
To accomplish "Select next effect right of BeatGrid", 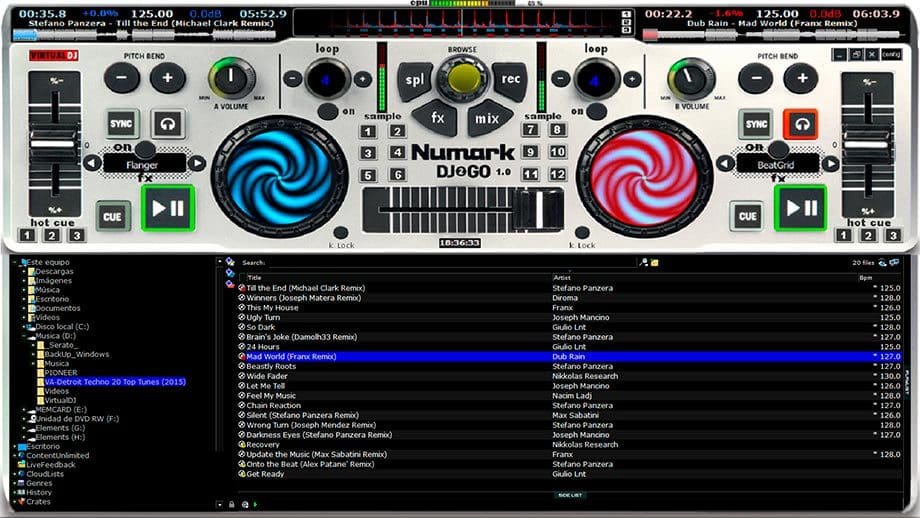I will pyautogui.click(x=830, y=164).
